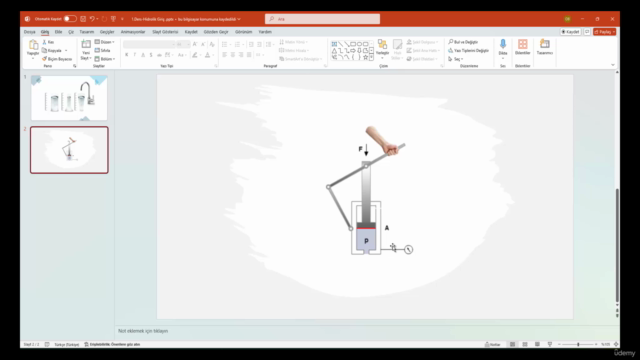Open the Eklentiler (Add-ins) icon
The width and height of the screenshot is (640, 360).
(x=522, y=44)
